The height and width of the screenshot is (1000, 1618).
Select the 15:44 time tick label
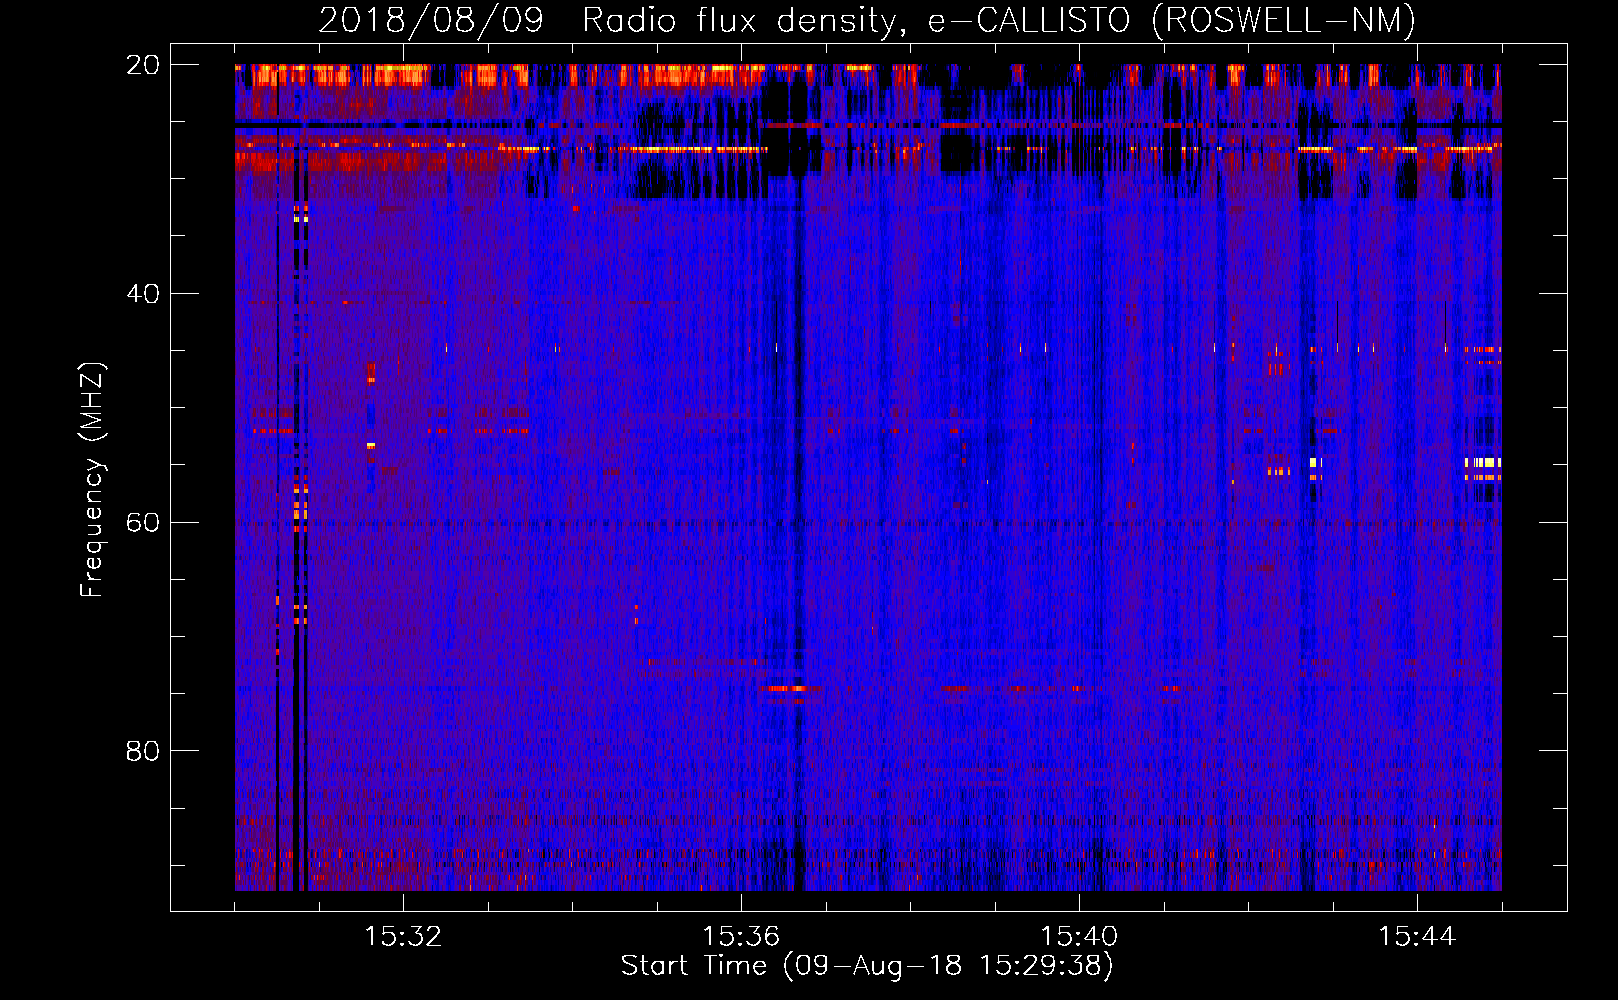point(1417,937)
